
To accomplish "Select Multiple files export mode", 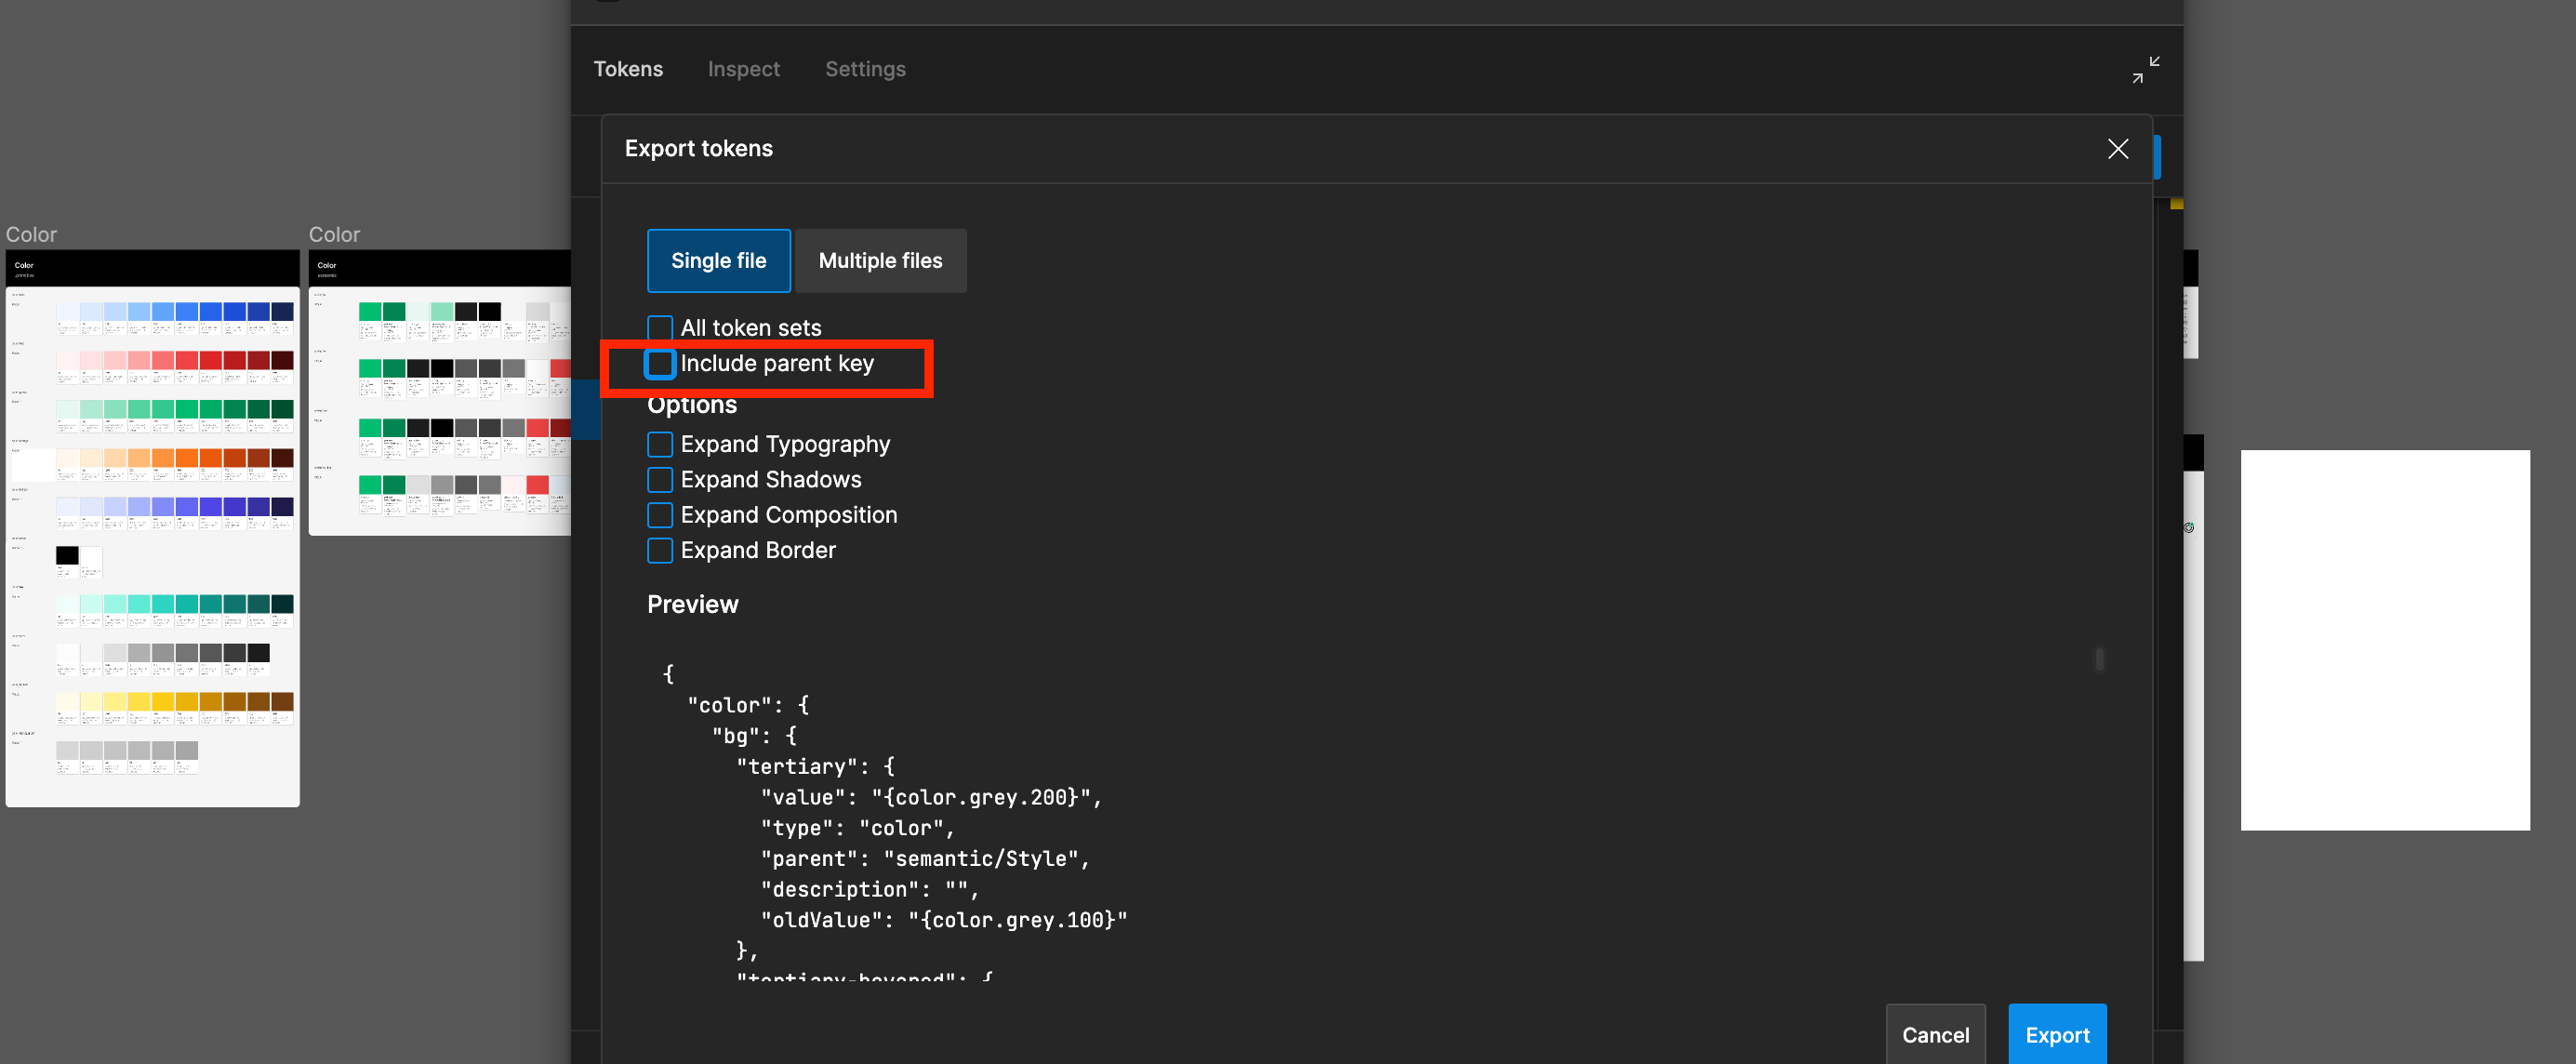I will tap(880, 261).
